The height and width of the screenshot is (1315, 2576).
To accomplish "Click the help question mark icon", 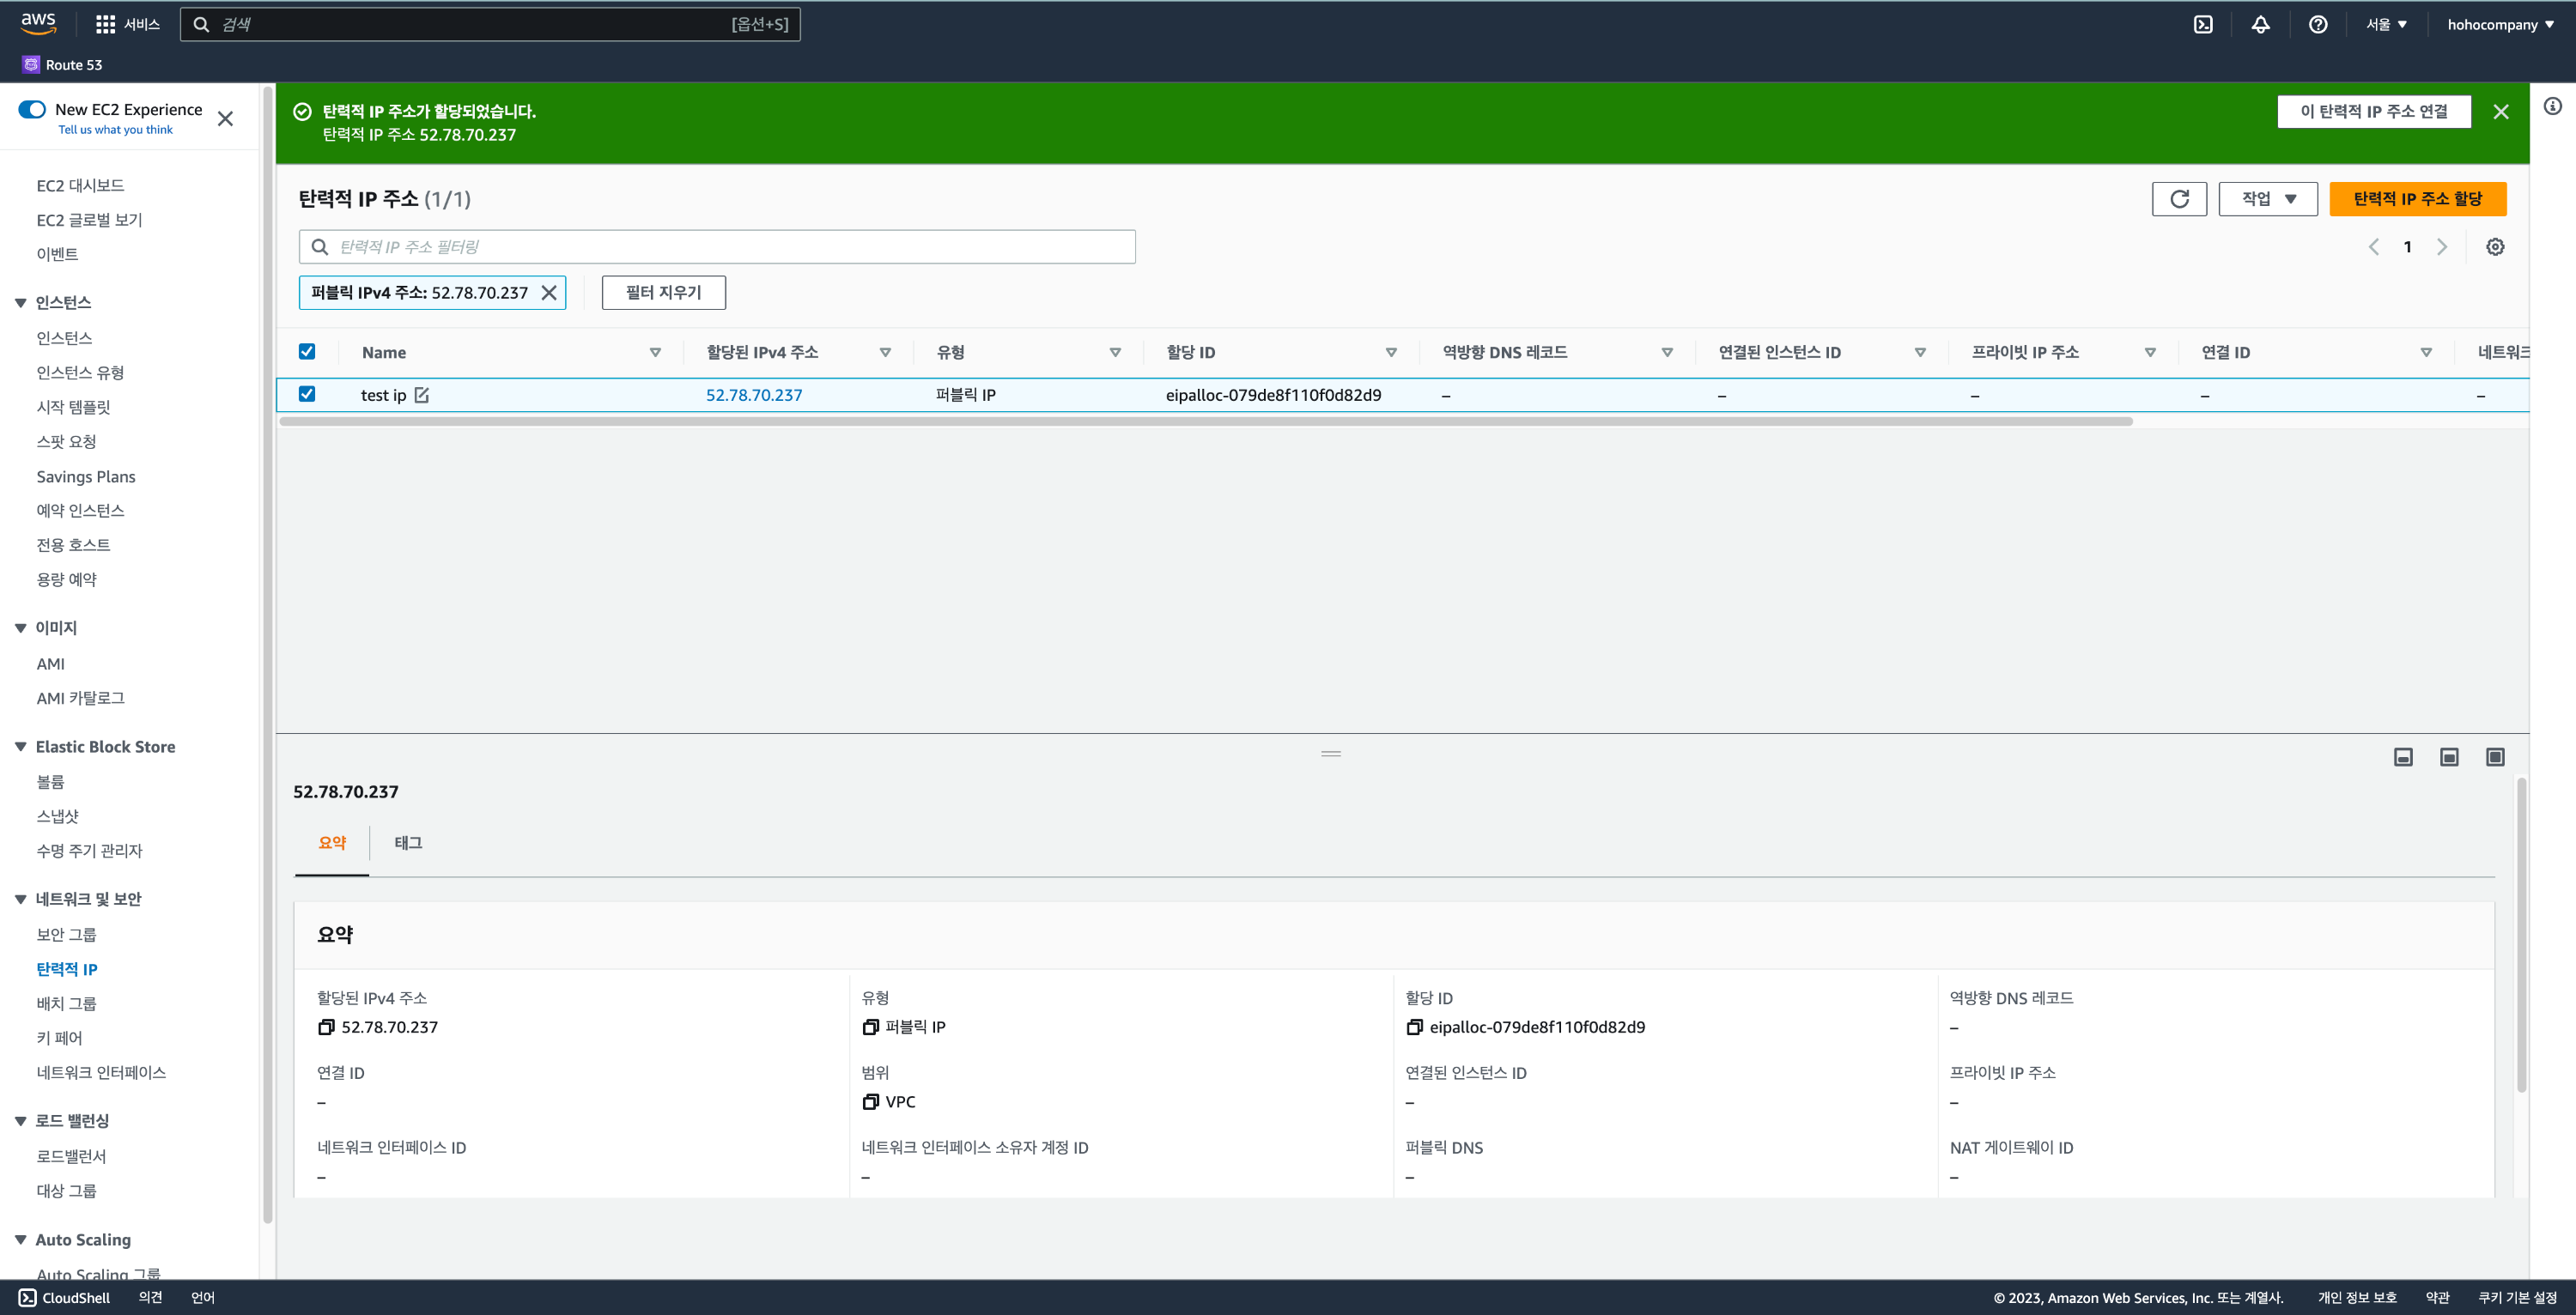I will [2317, 25].
